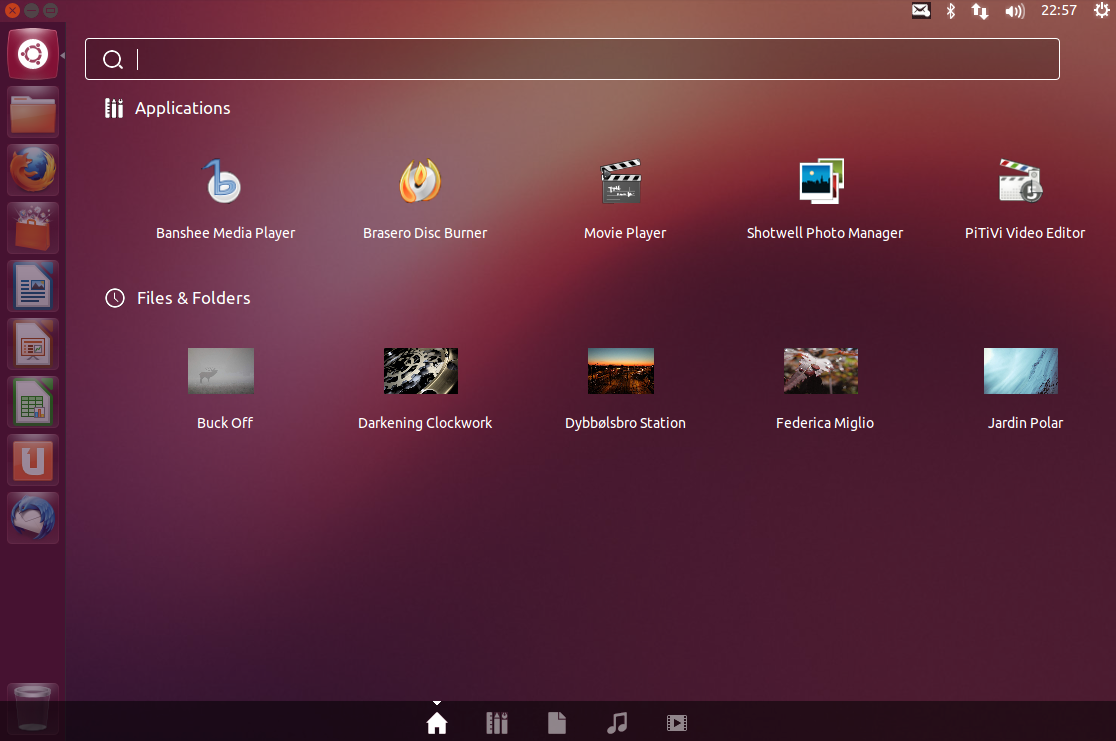Open PiTiVi Video Editor
1116x741 pixels.
[1024, 195]
